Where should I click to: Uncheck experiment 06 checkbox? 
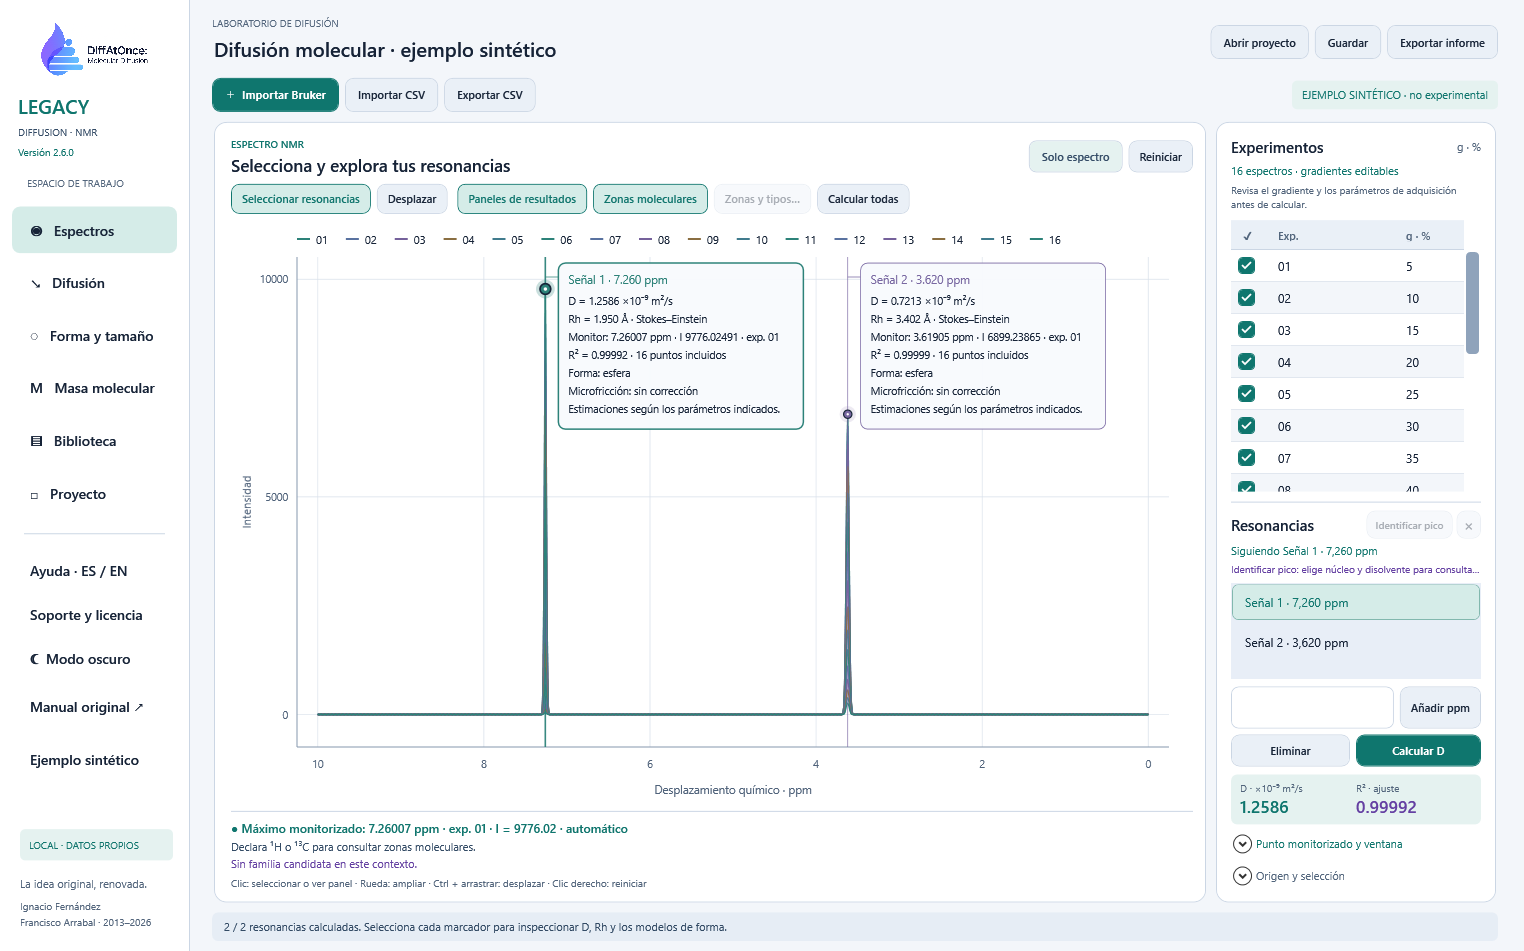tap(1246, 426)
